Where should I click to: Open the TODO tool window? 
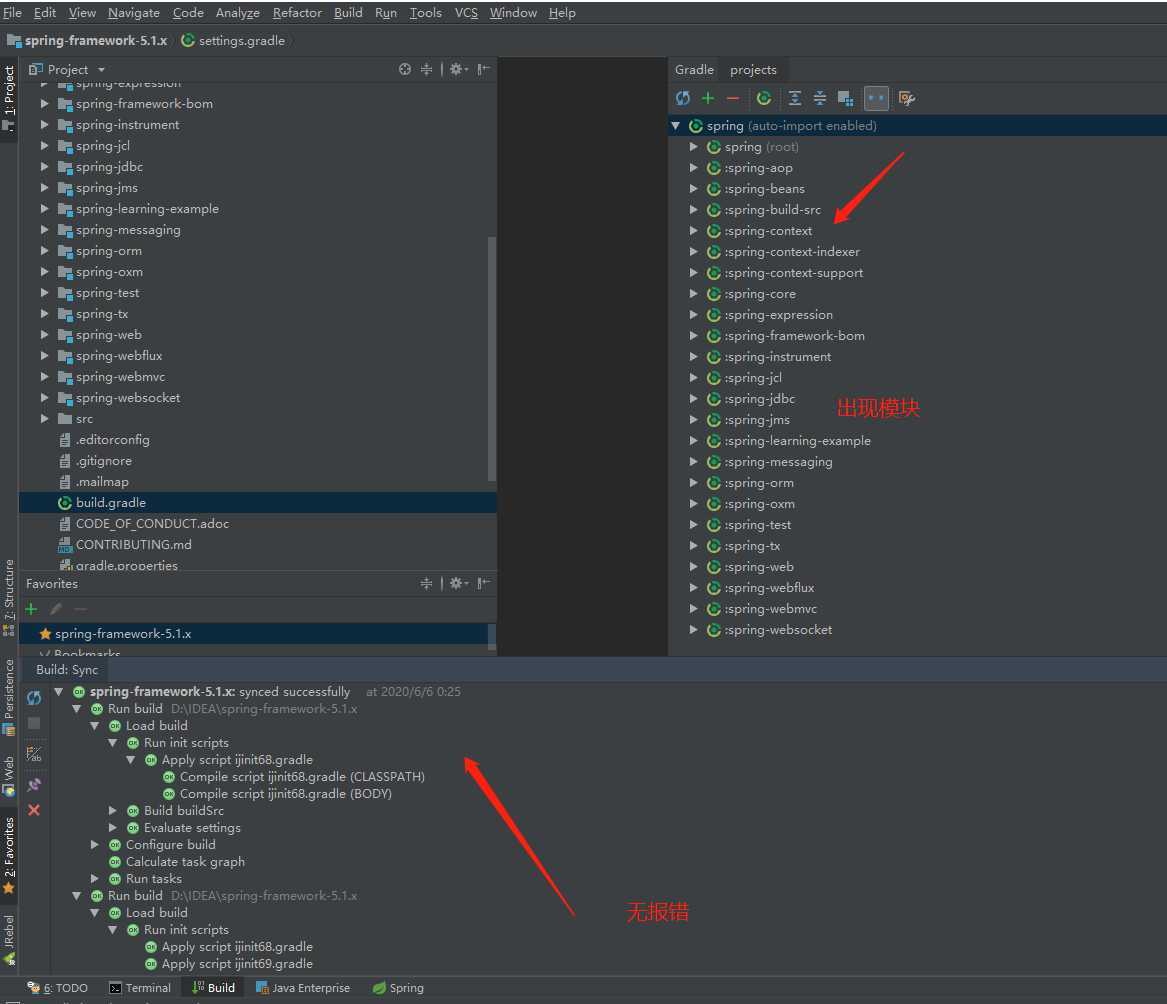(x=57, y=988)
